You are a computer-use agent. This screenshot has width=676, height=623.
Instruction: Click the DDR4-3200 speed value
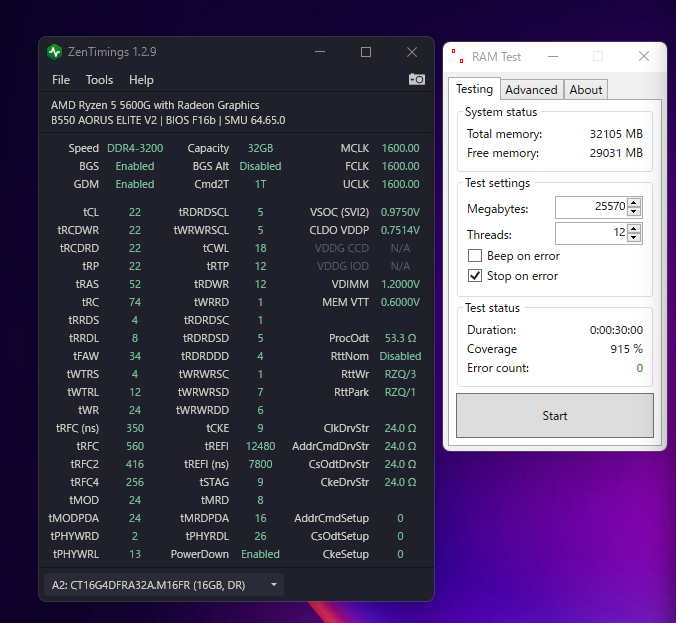click(x=135, y=148)
